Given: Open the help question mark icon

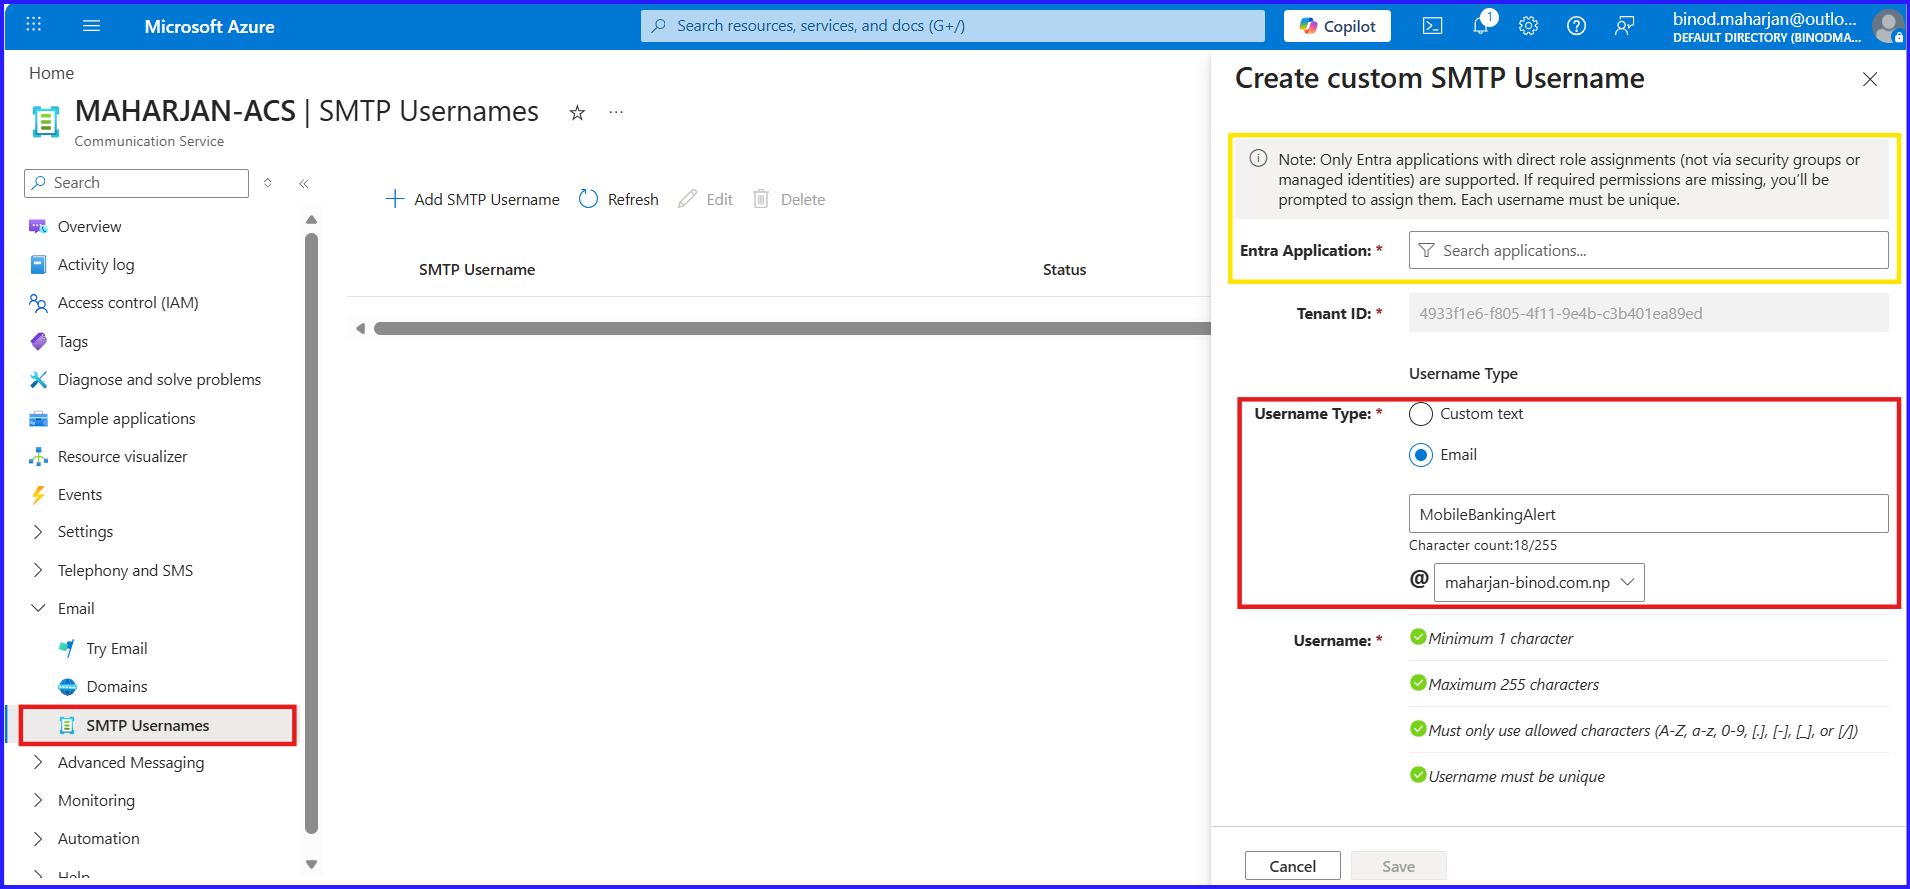Looking at the screenshot, I should 1576,26.
